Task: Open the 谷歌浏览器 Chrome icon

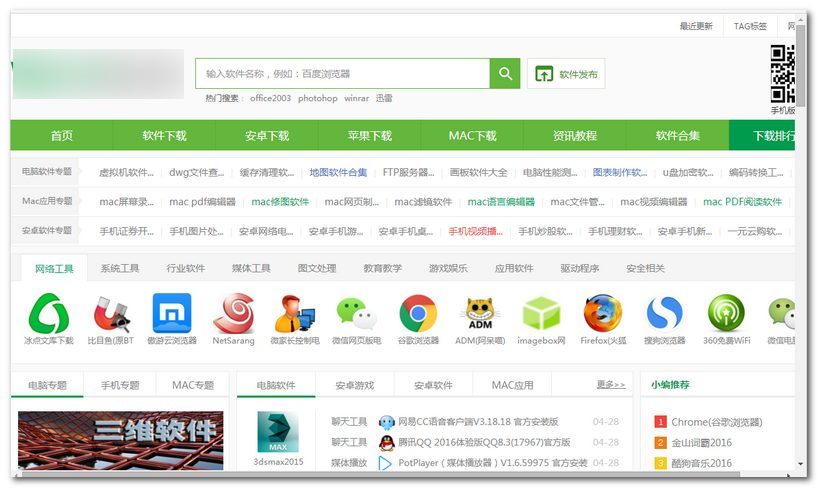Action: pos(418,313)
